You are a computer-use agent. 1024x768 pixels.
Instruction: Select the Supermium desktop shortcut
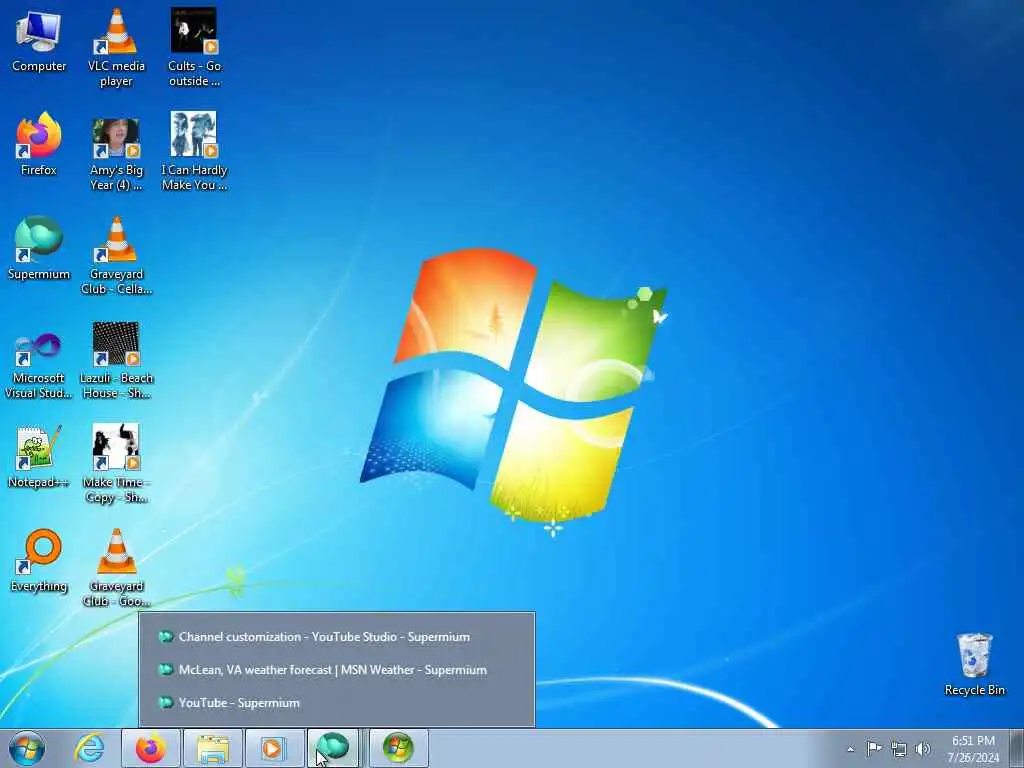[39, 249]
